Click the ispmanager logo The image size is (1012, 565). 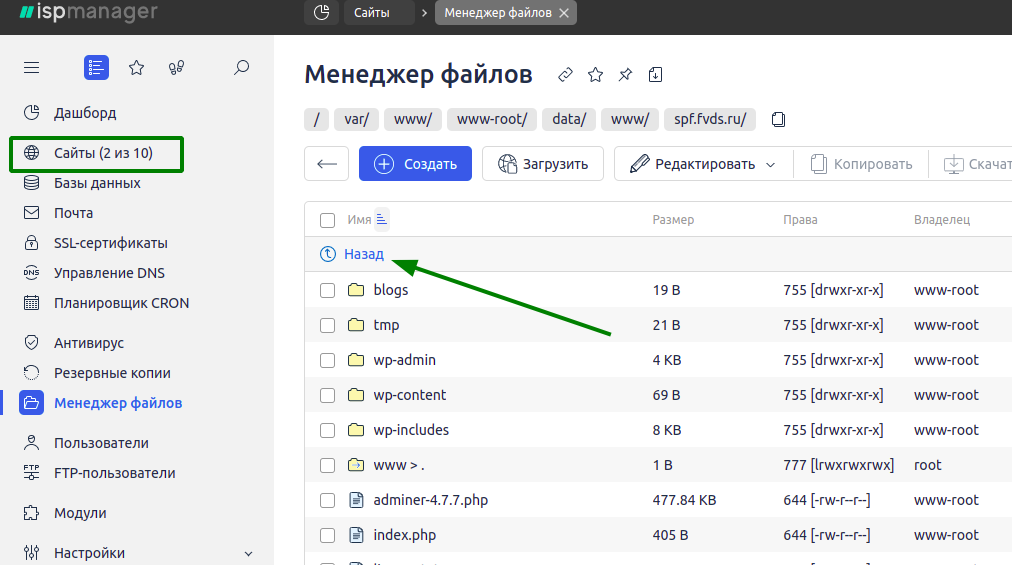pyautogui.click(x=88, y=12)
